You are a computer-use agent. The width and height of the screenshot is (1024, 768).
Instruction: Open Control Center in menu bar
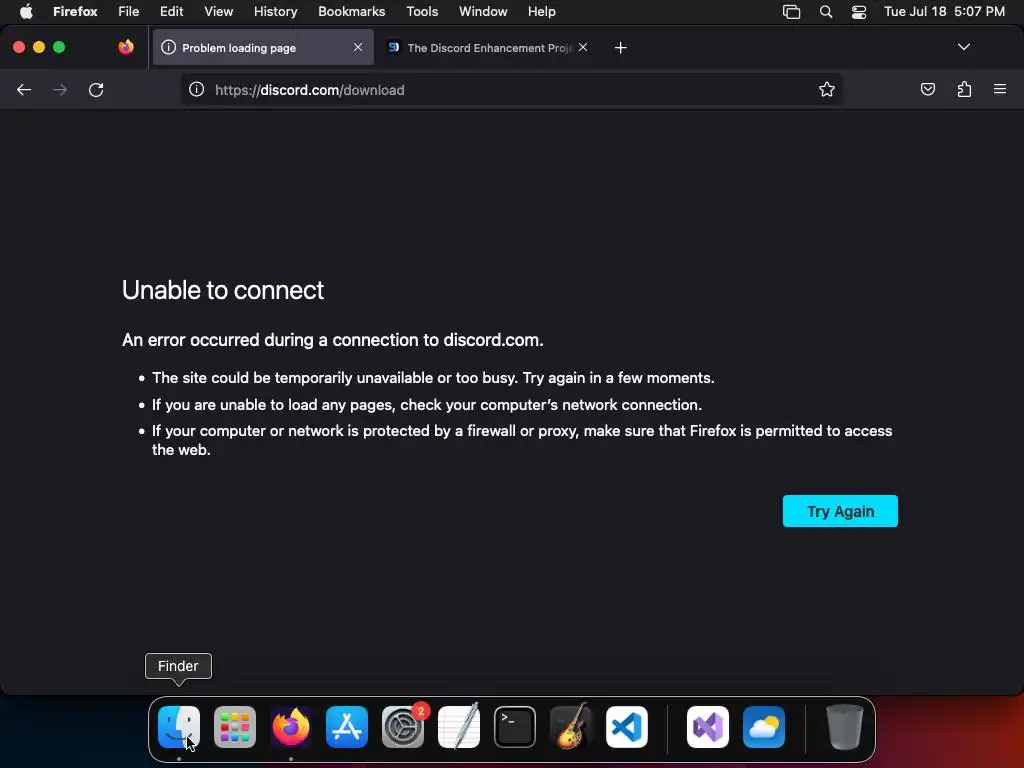click(x=859, y=12)
